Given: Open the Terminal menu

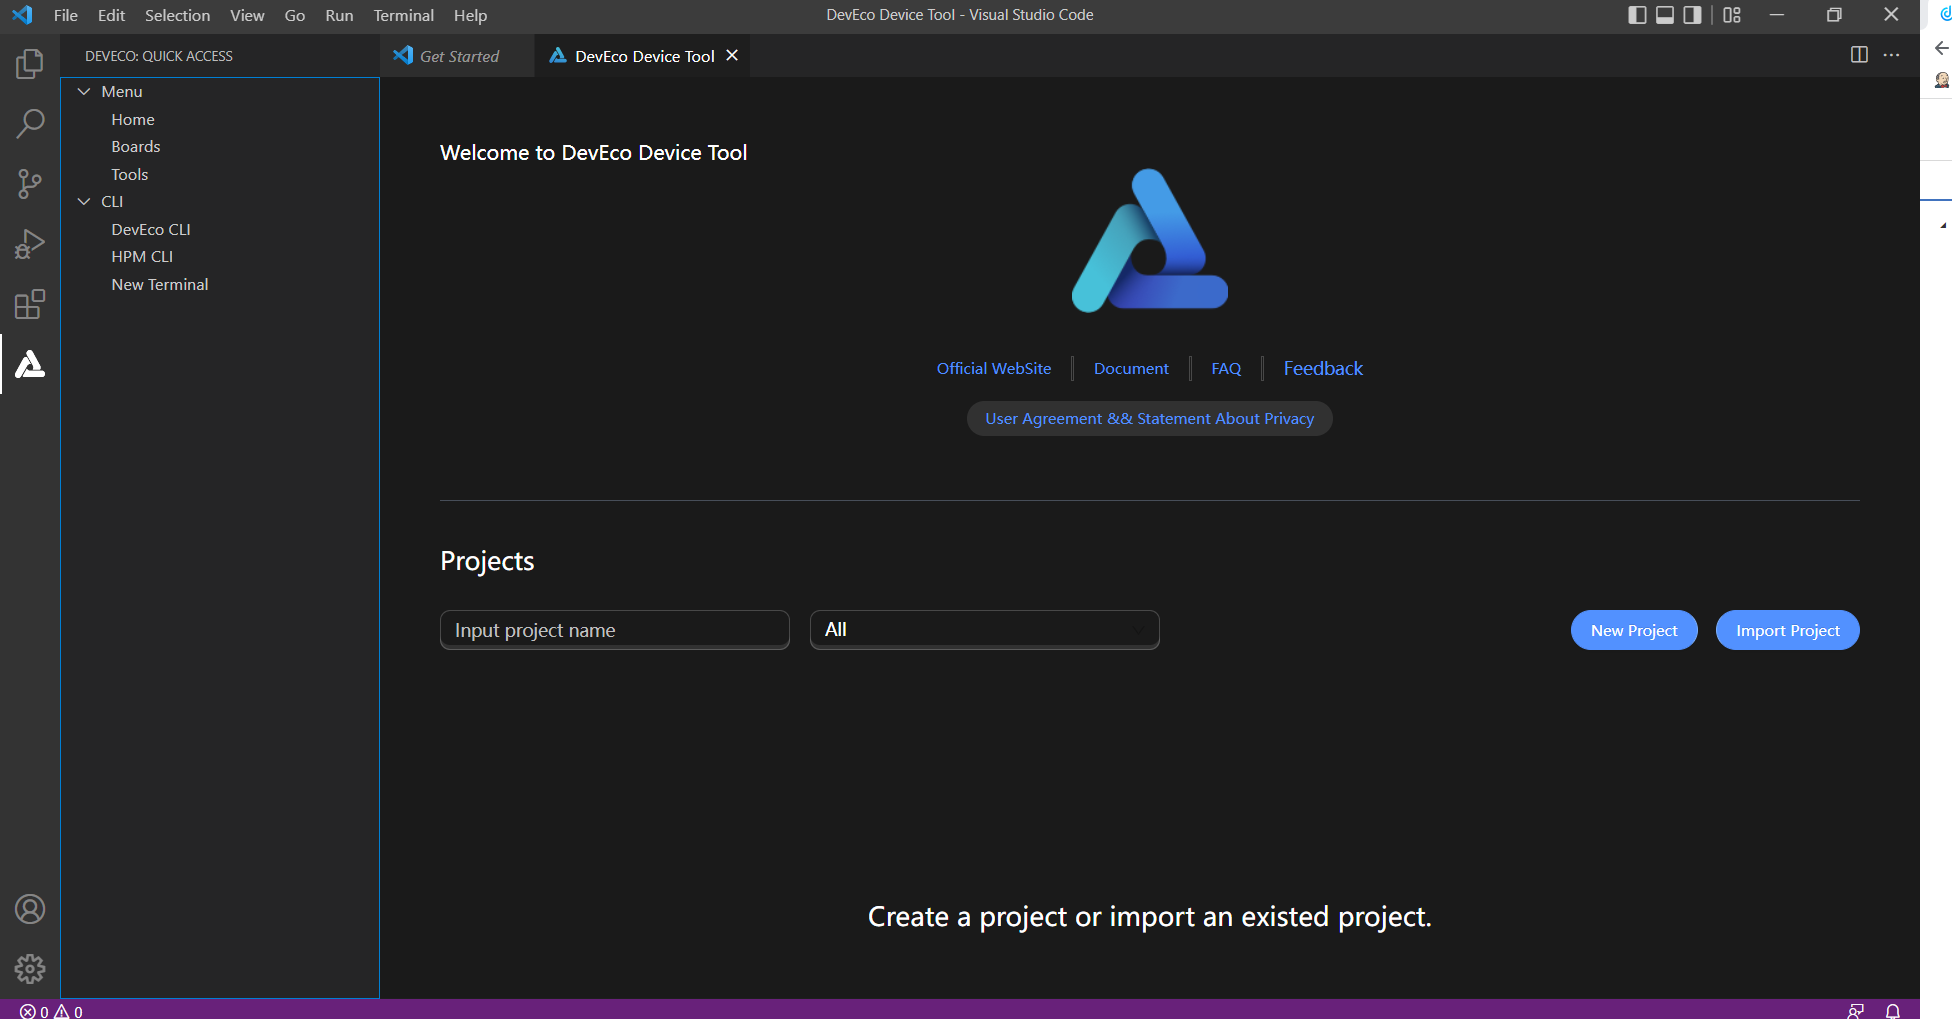Looking at the screenshot, I should pyautogui.click(x=403, y=15).
